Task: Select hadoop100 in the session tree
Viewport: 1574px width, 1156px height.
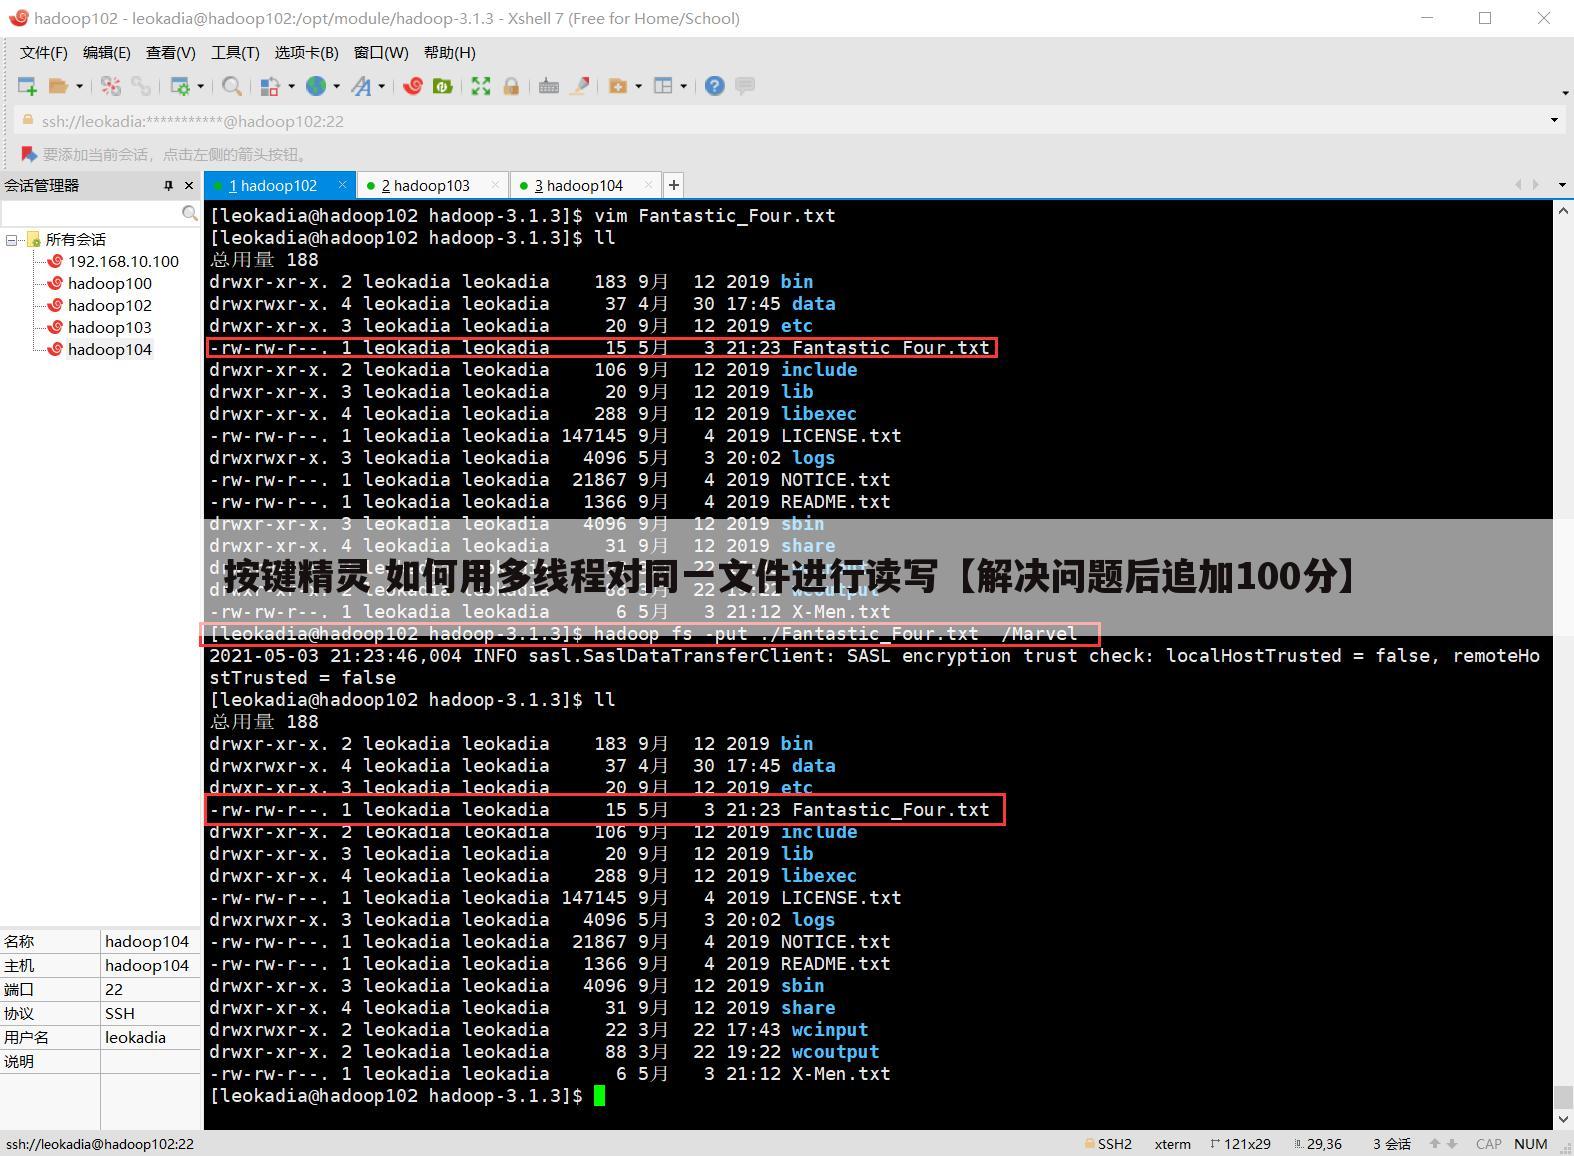Action: click(109, 283)
